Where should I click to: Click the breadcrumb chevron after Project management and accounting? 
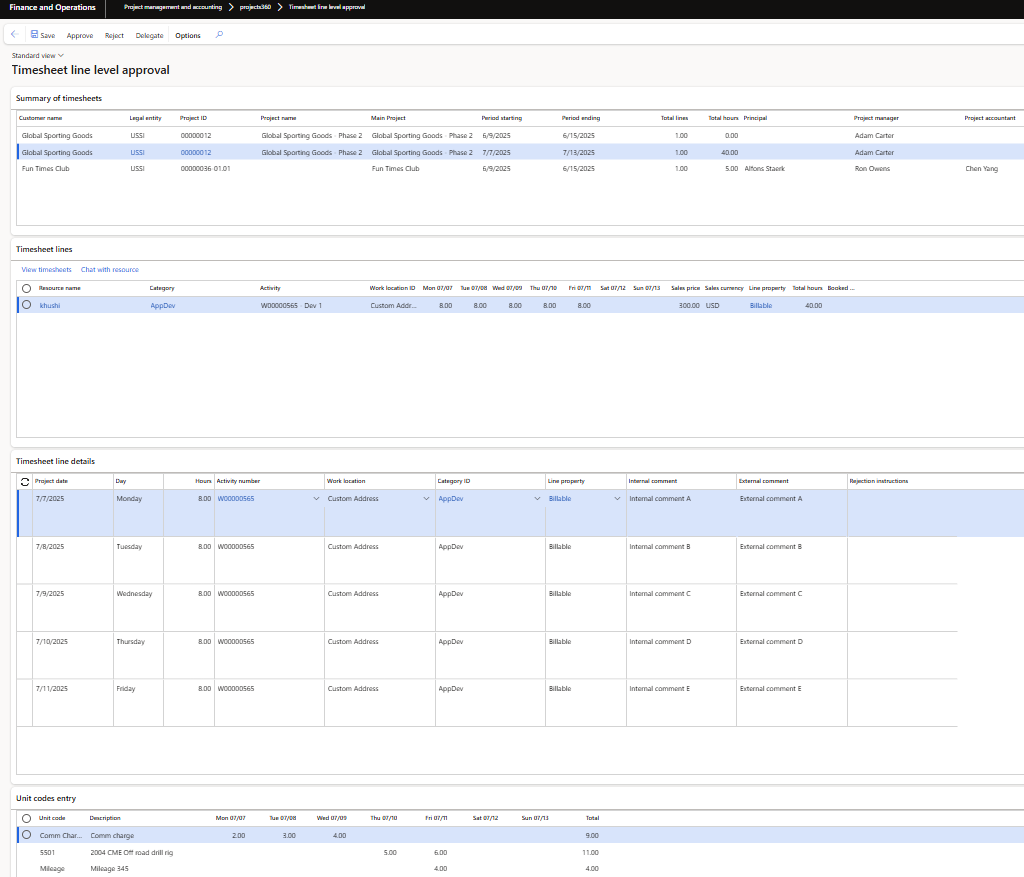[x=231, y=7]
